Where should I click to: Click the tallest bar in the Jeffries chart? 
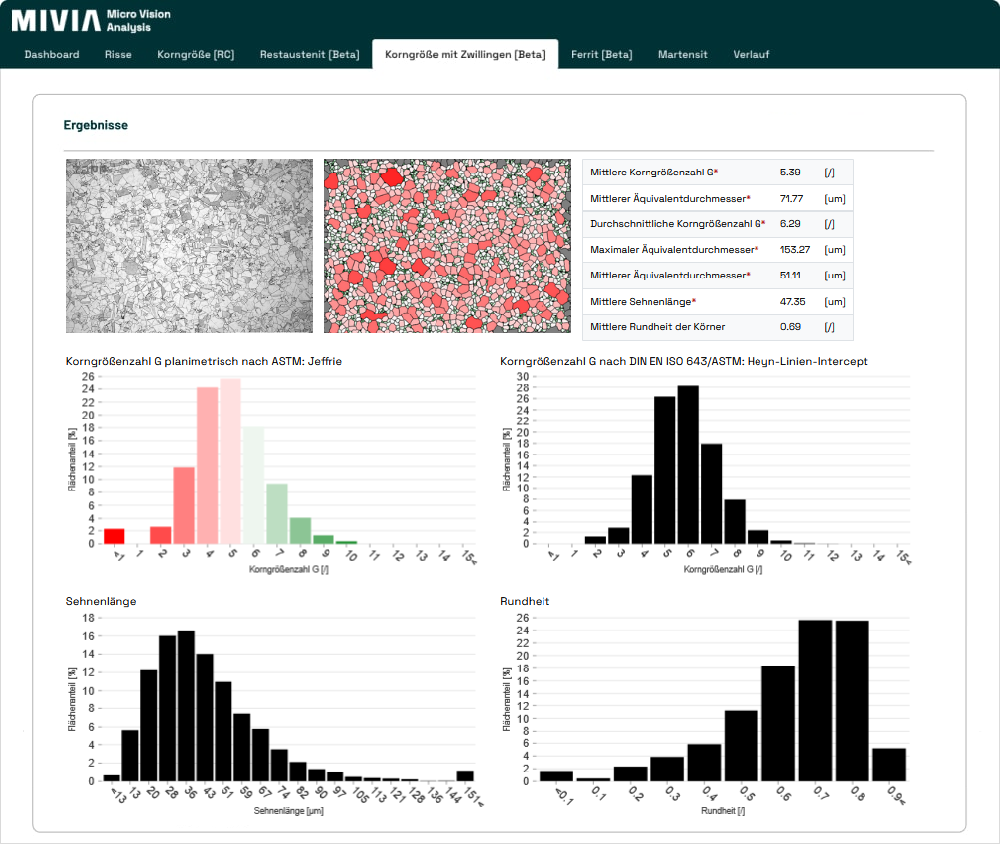(x=231, y=462)
